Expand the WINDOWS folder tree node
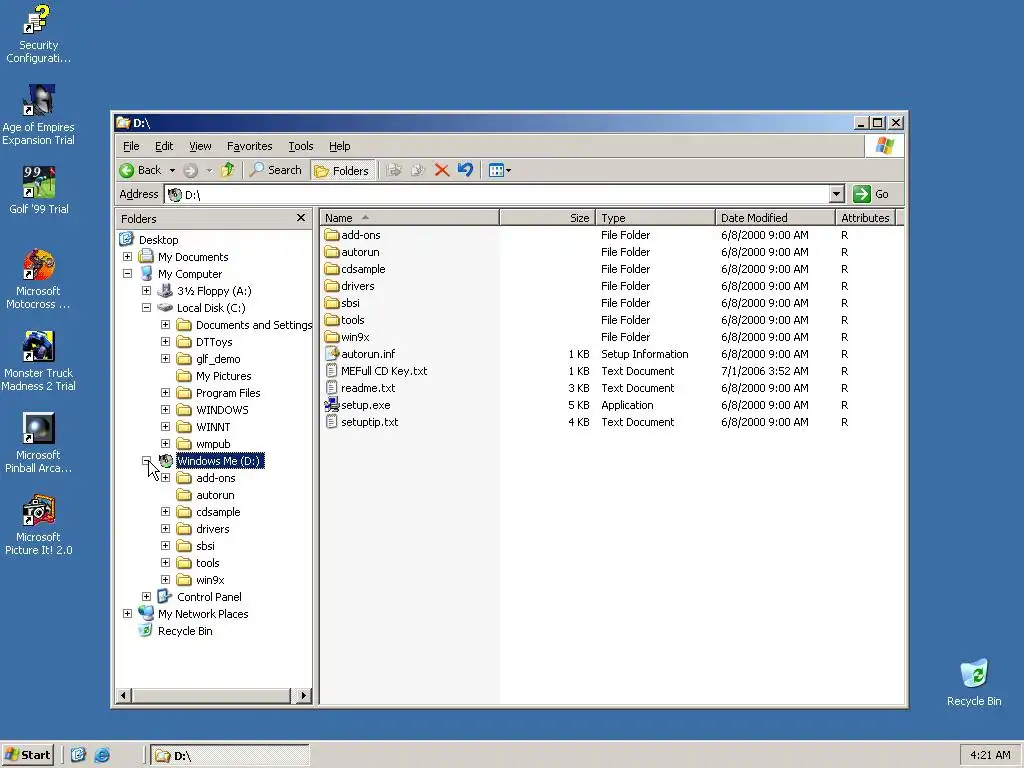This screenshot has width=1024, height=768. coord(165,409)
